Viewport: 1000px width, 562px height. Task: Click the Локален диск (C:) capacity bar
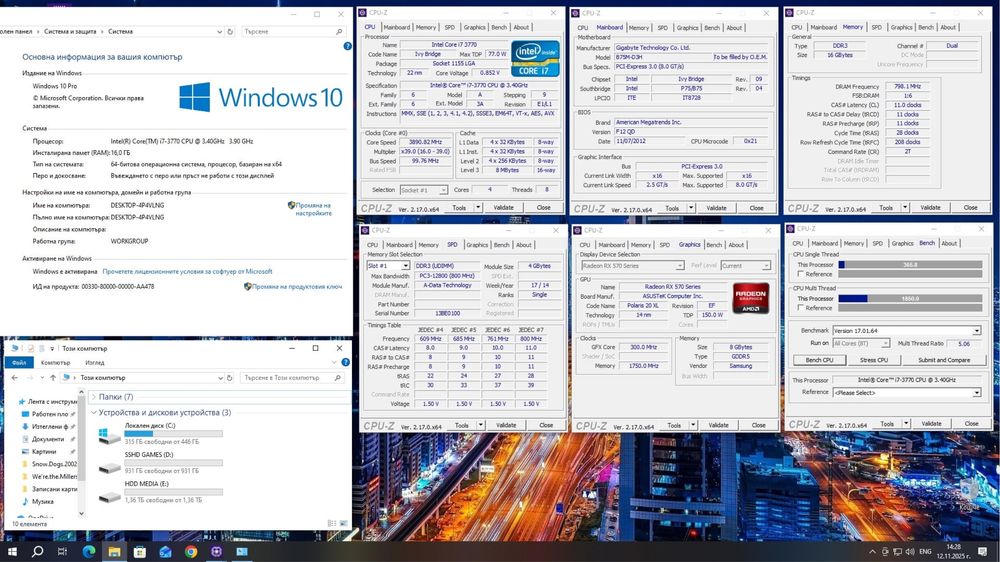[173, 434]
